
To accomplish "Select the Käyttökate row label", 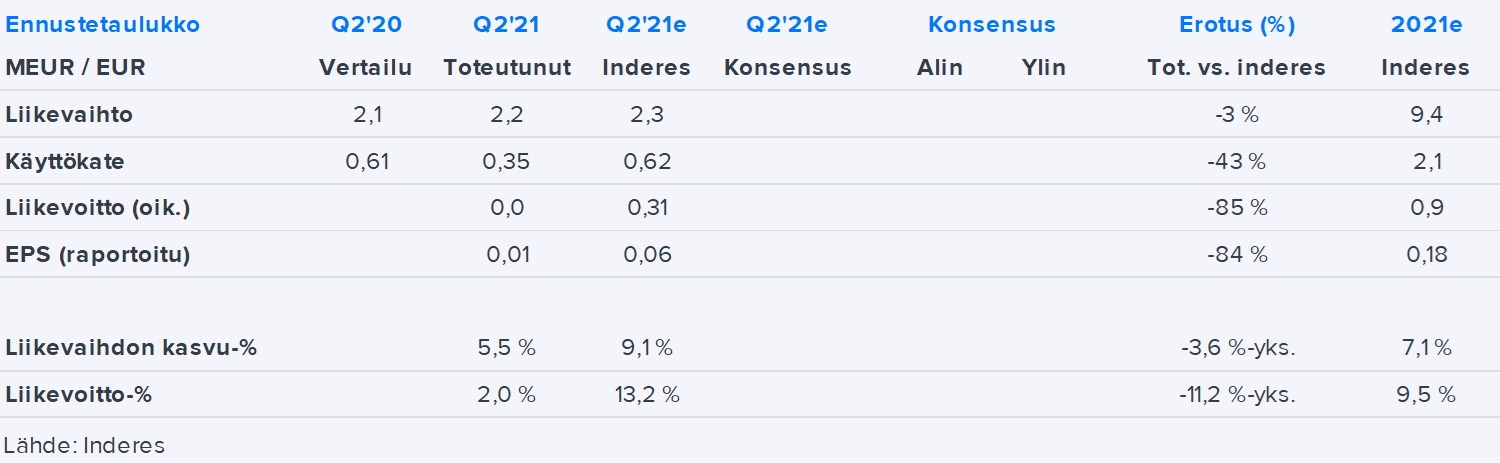I will click(x=65, y=161).
